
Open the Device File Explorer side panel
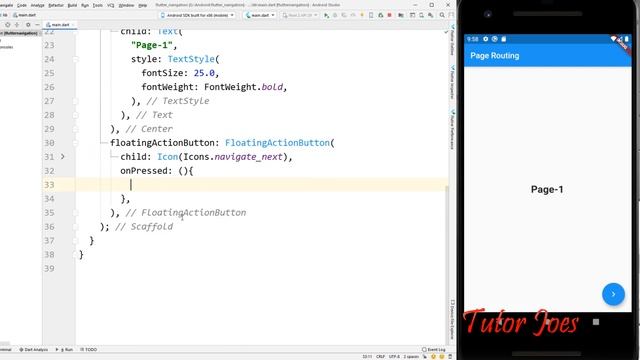point(452,320)
